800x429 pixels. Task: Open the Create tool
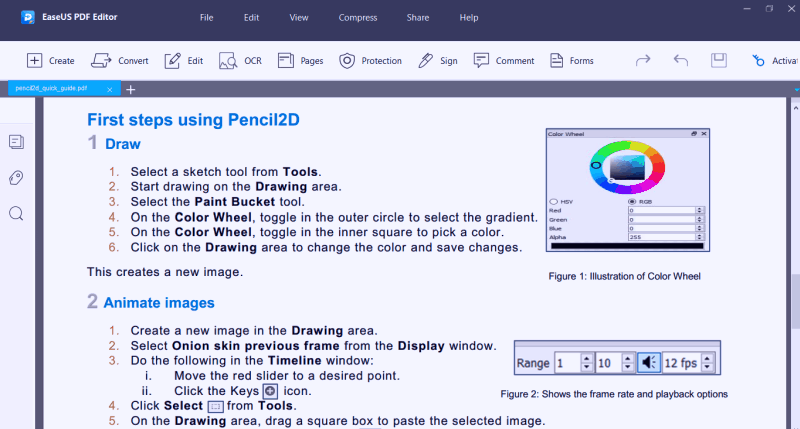pos(50,61)
